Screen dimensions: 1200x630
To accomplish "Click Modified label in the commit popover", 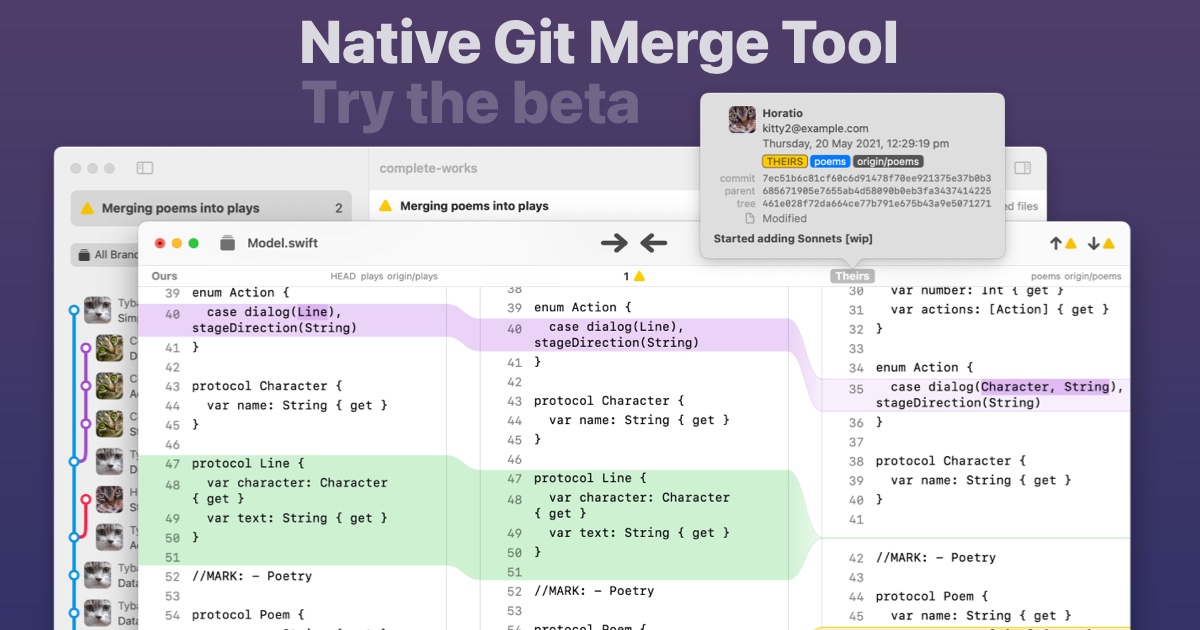I will tap(784, 218).
